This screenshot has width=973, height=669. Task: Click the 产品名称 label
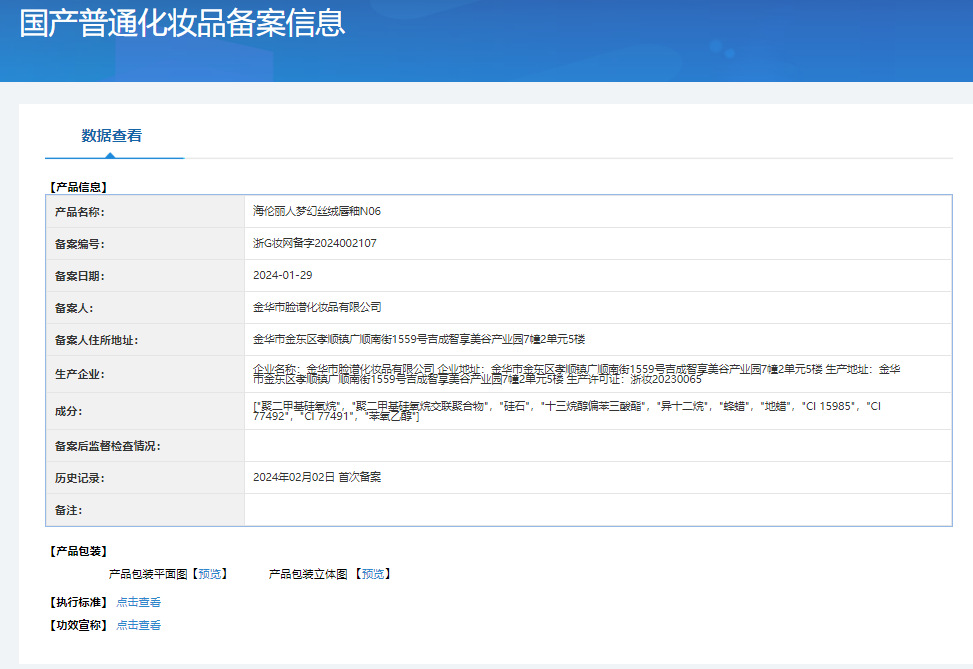79,212
